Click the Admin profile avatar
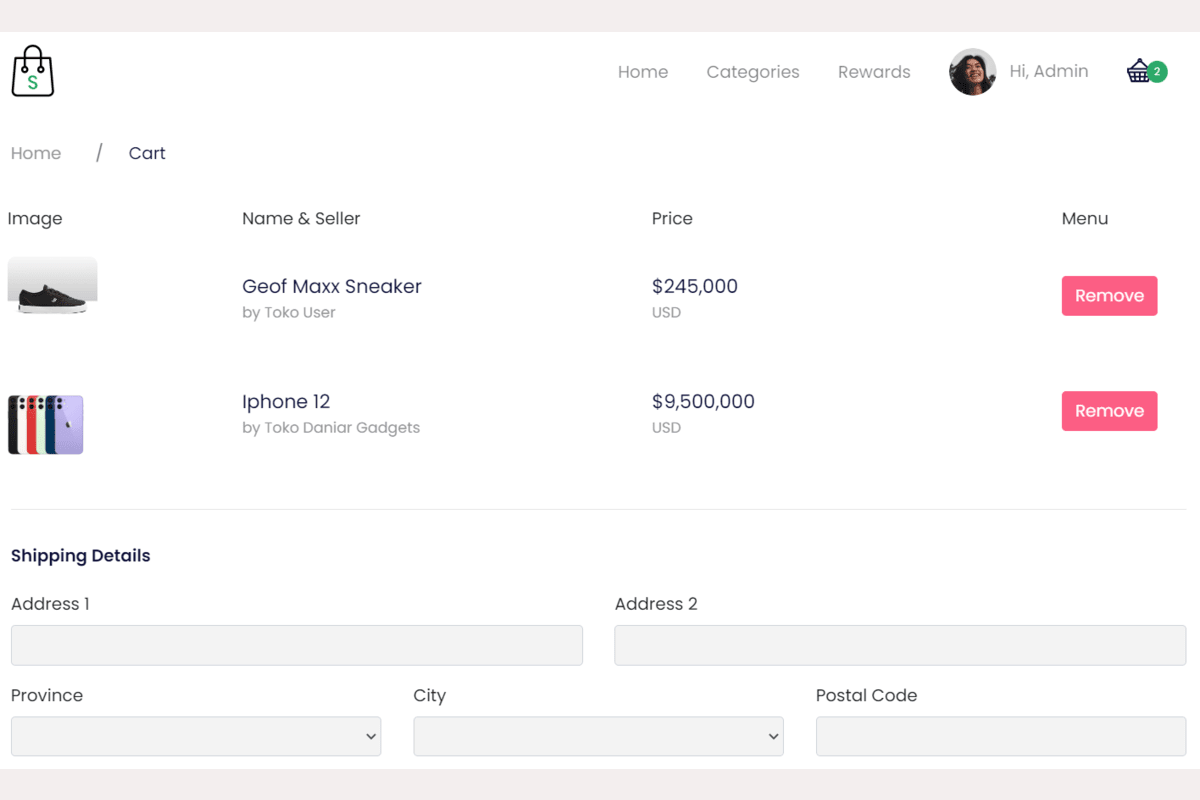The width and height of the screenshot is (1200, 800). pyautogui.click(x=972, y=72)
